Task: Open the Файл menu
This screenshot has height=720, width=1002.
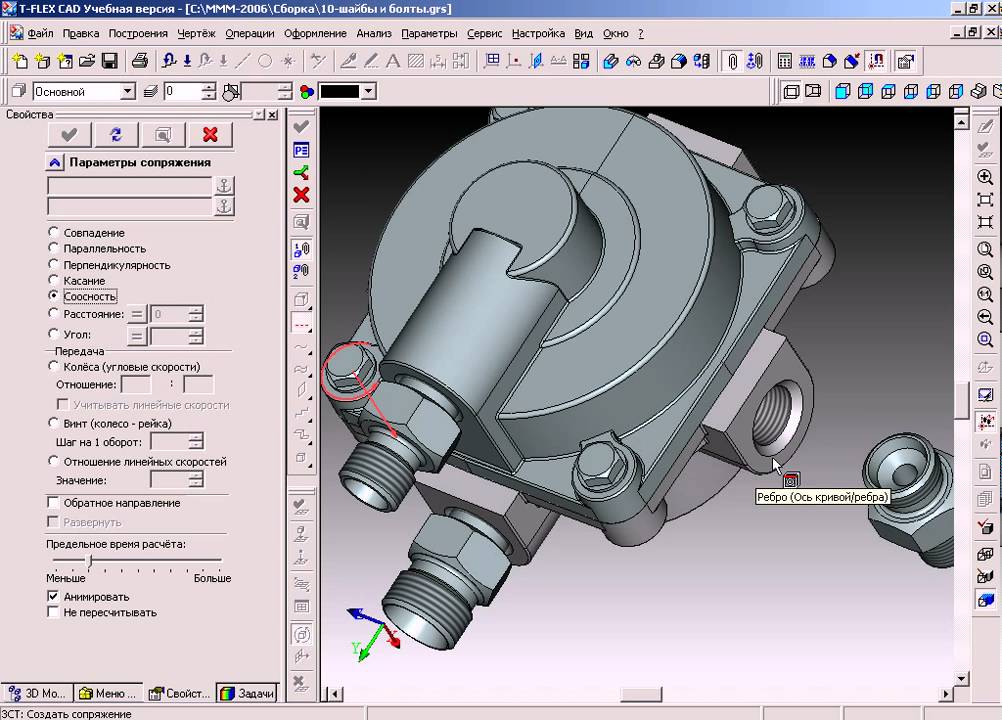Action: click(x=40, y=33)
